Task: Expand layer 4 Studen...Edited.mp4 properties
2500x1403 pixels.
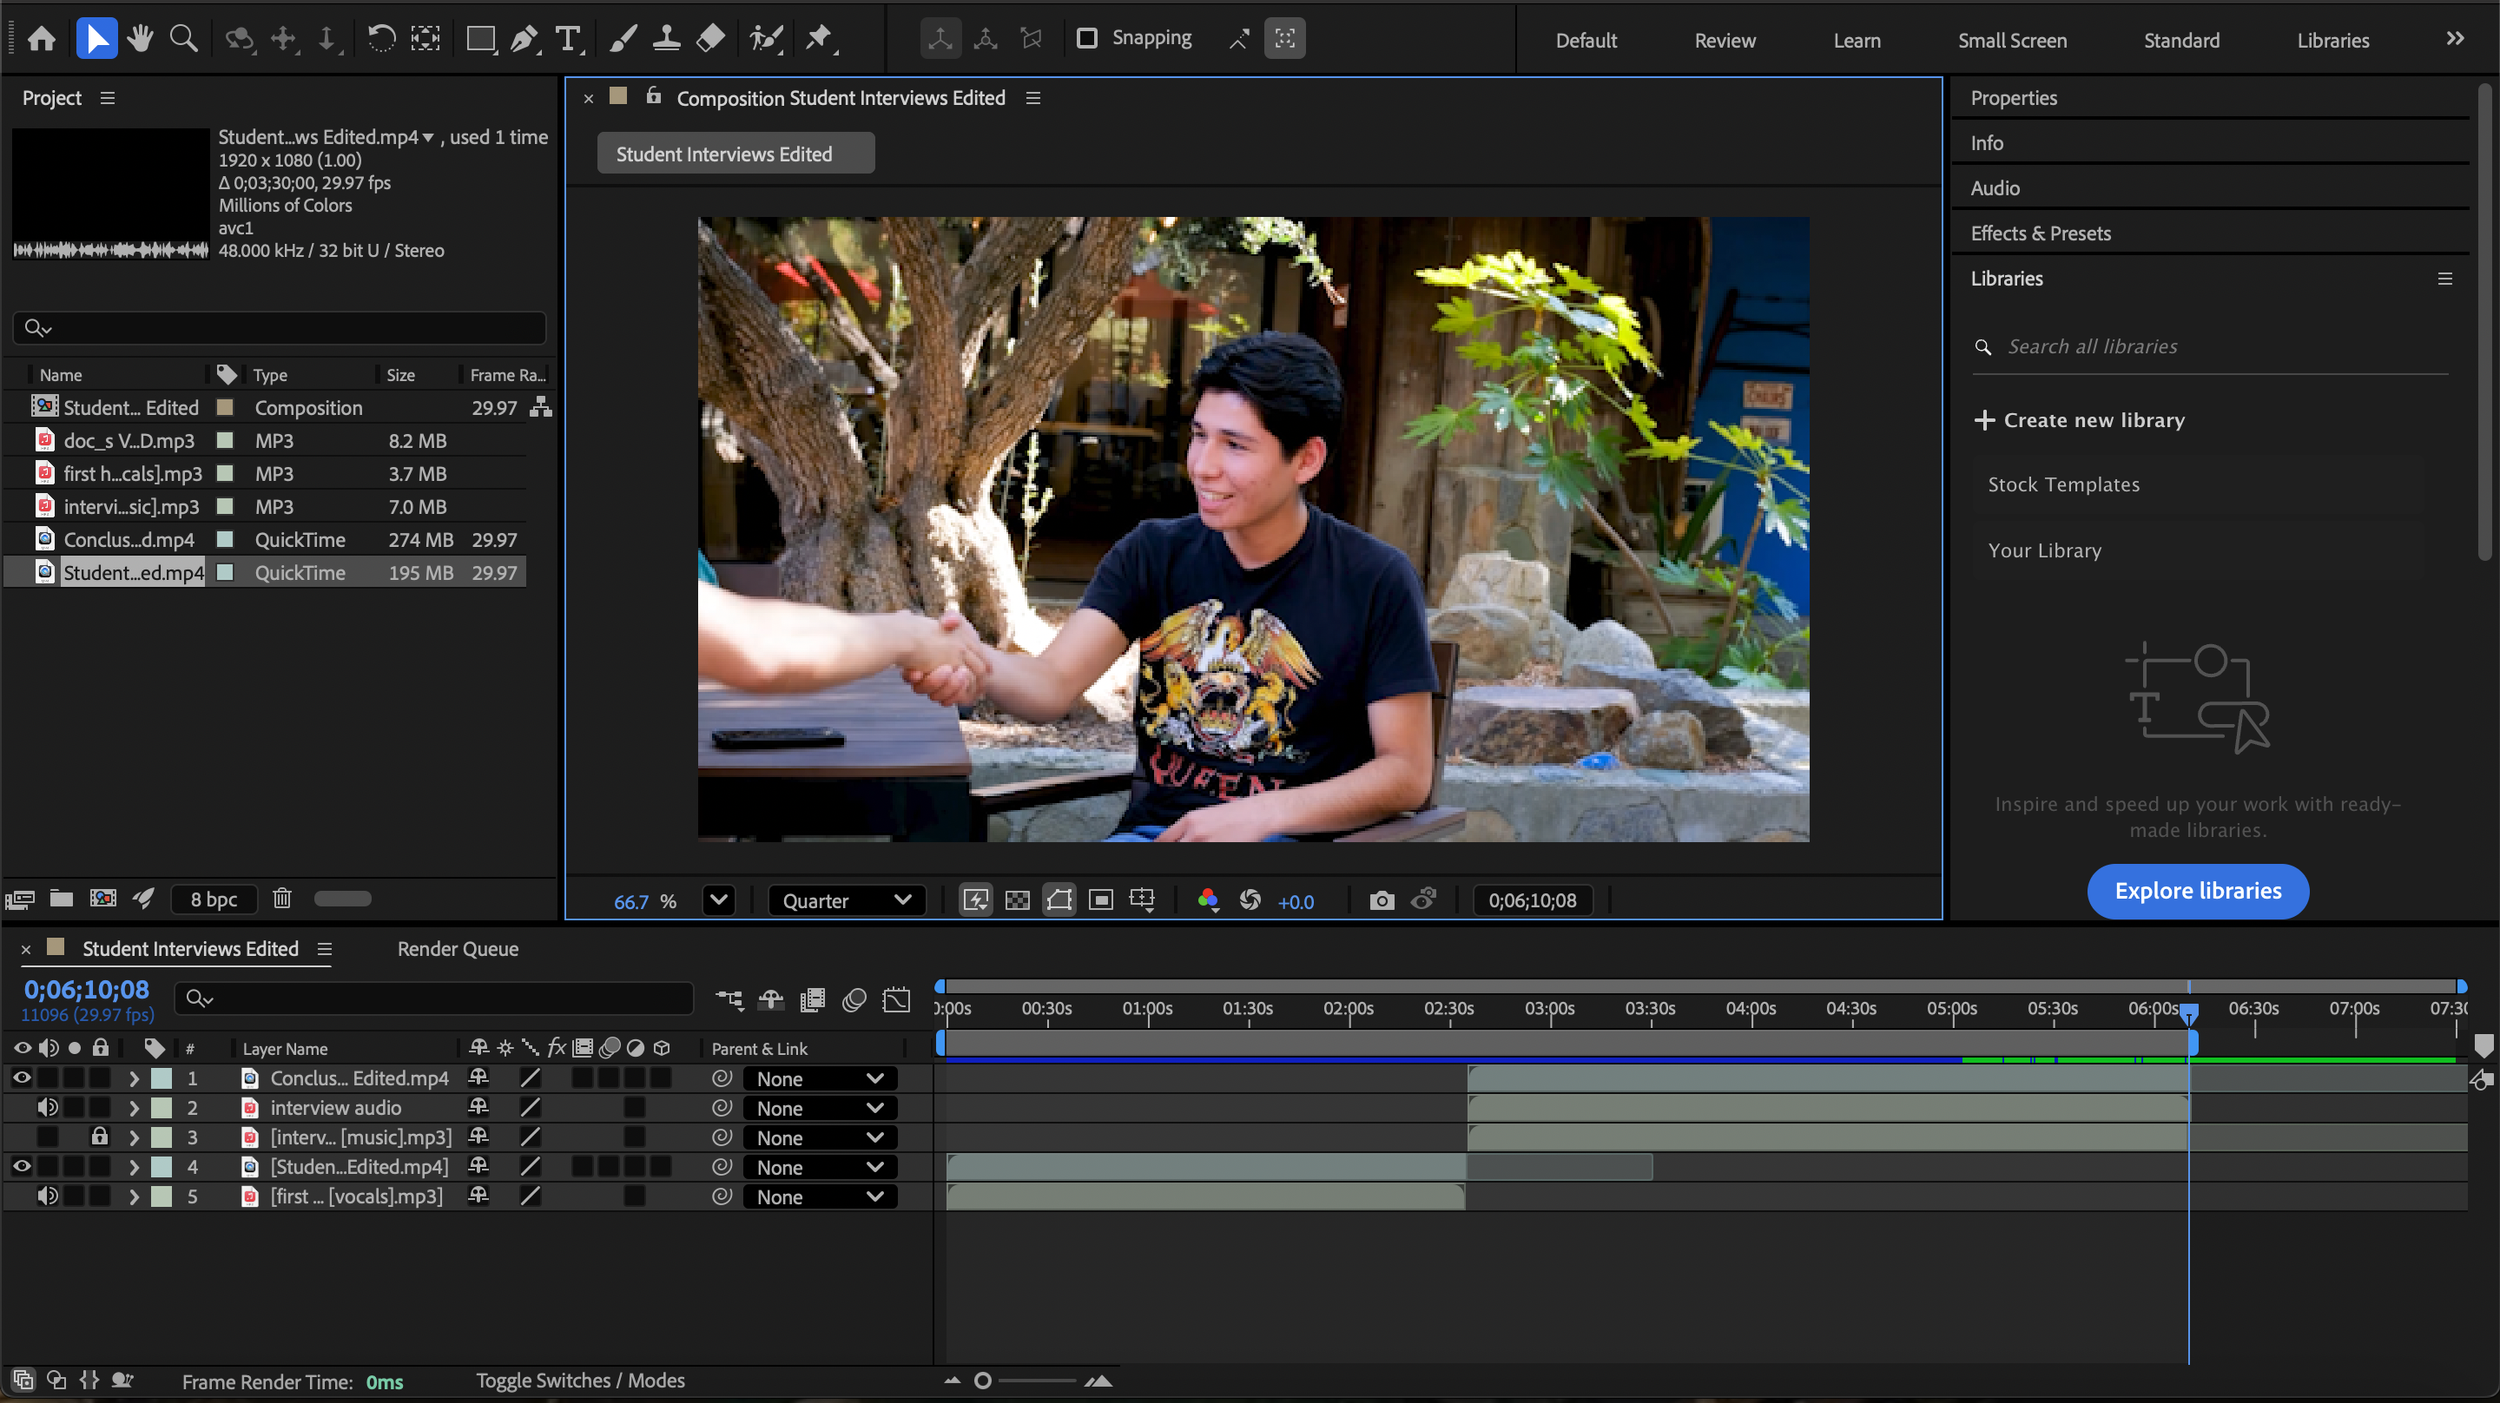Action: pyautogui.click(x=134, y=1167)
